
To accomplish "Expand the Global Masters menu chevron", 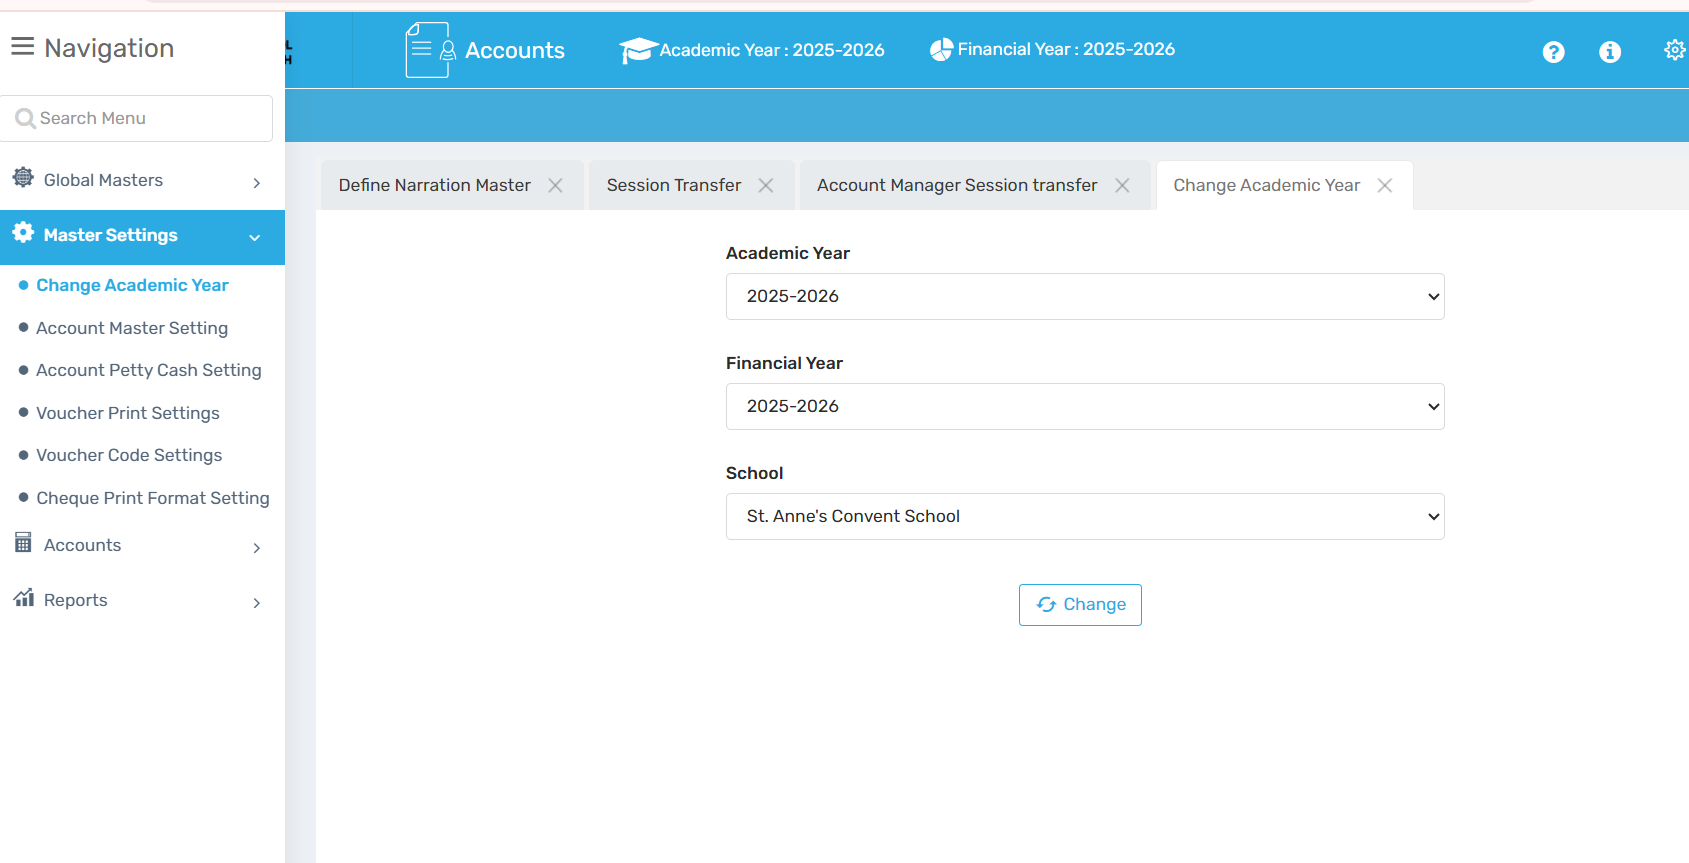I will [257, 182].
